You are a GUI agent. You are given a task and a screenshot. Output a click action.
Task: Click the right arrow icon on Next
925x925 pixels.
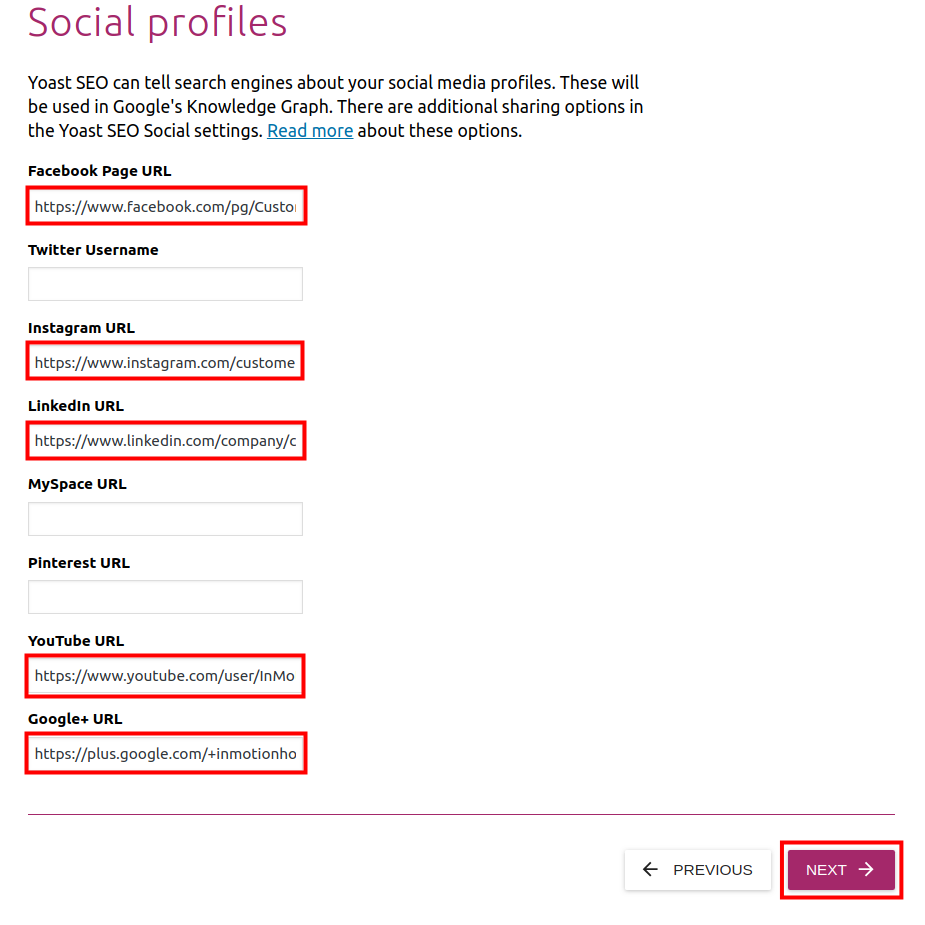[867, 870]
